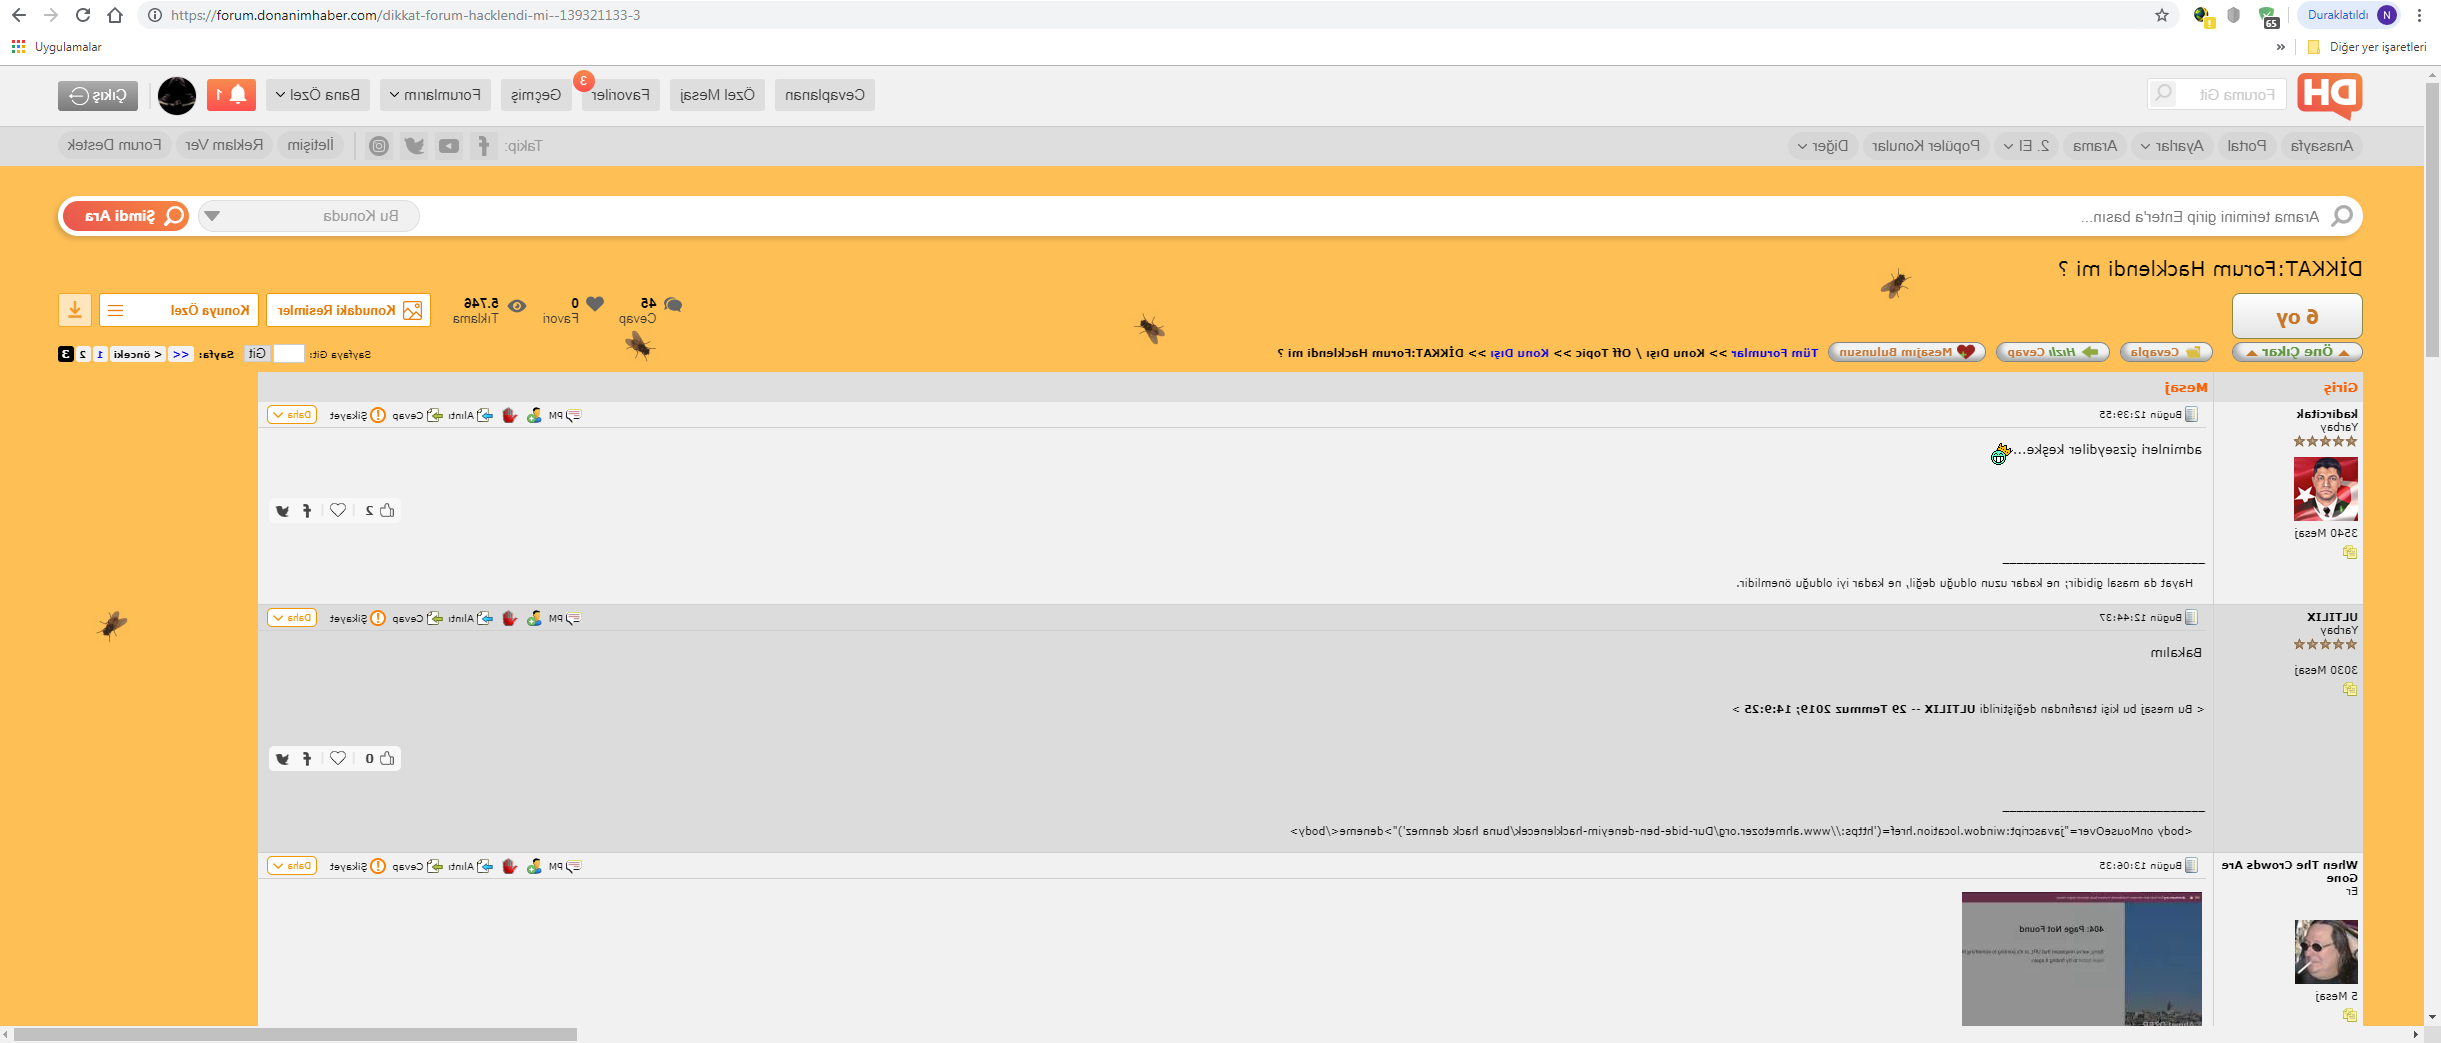Report kadircitak's post with Şikayet

pyautogui.click(x=357, y=415)
